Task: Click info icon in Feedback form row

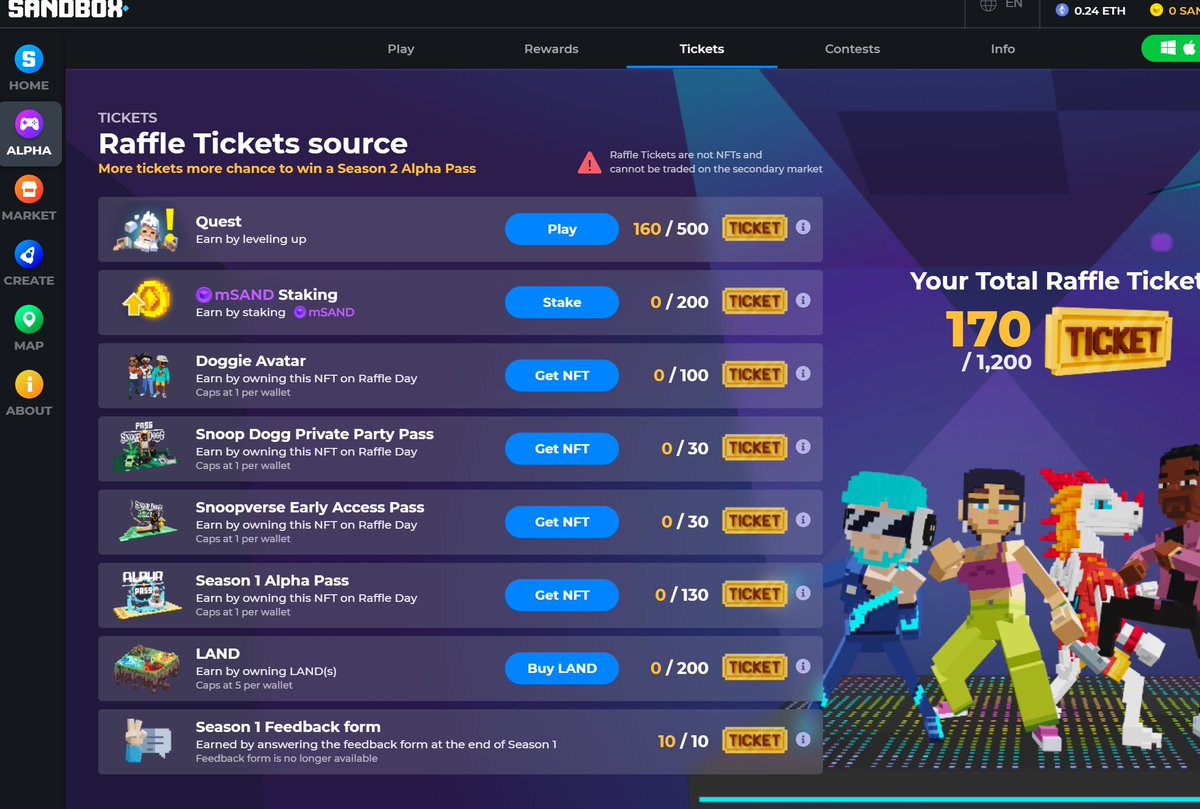Action: click(x=803, y=739)
